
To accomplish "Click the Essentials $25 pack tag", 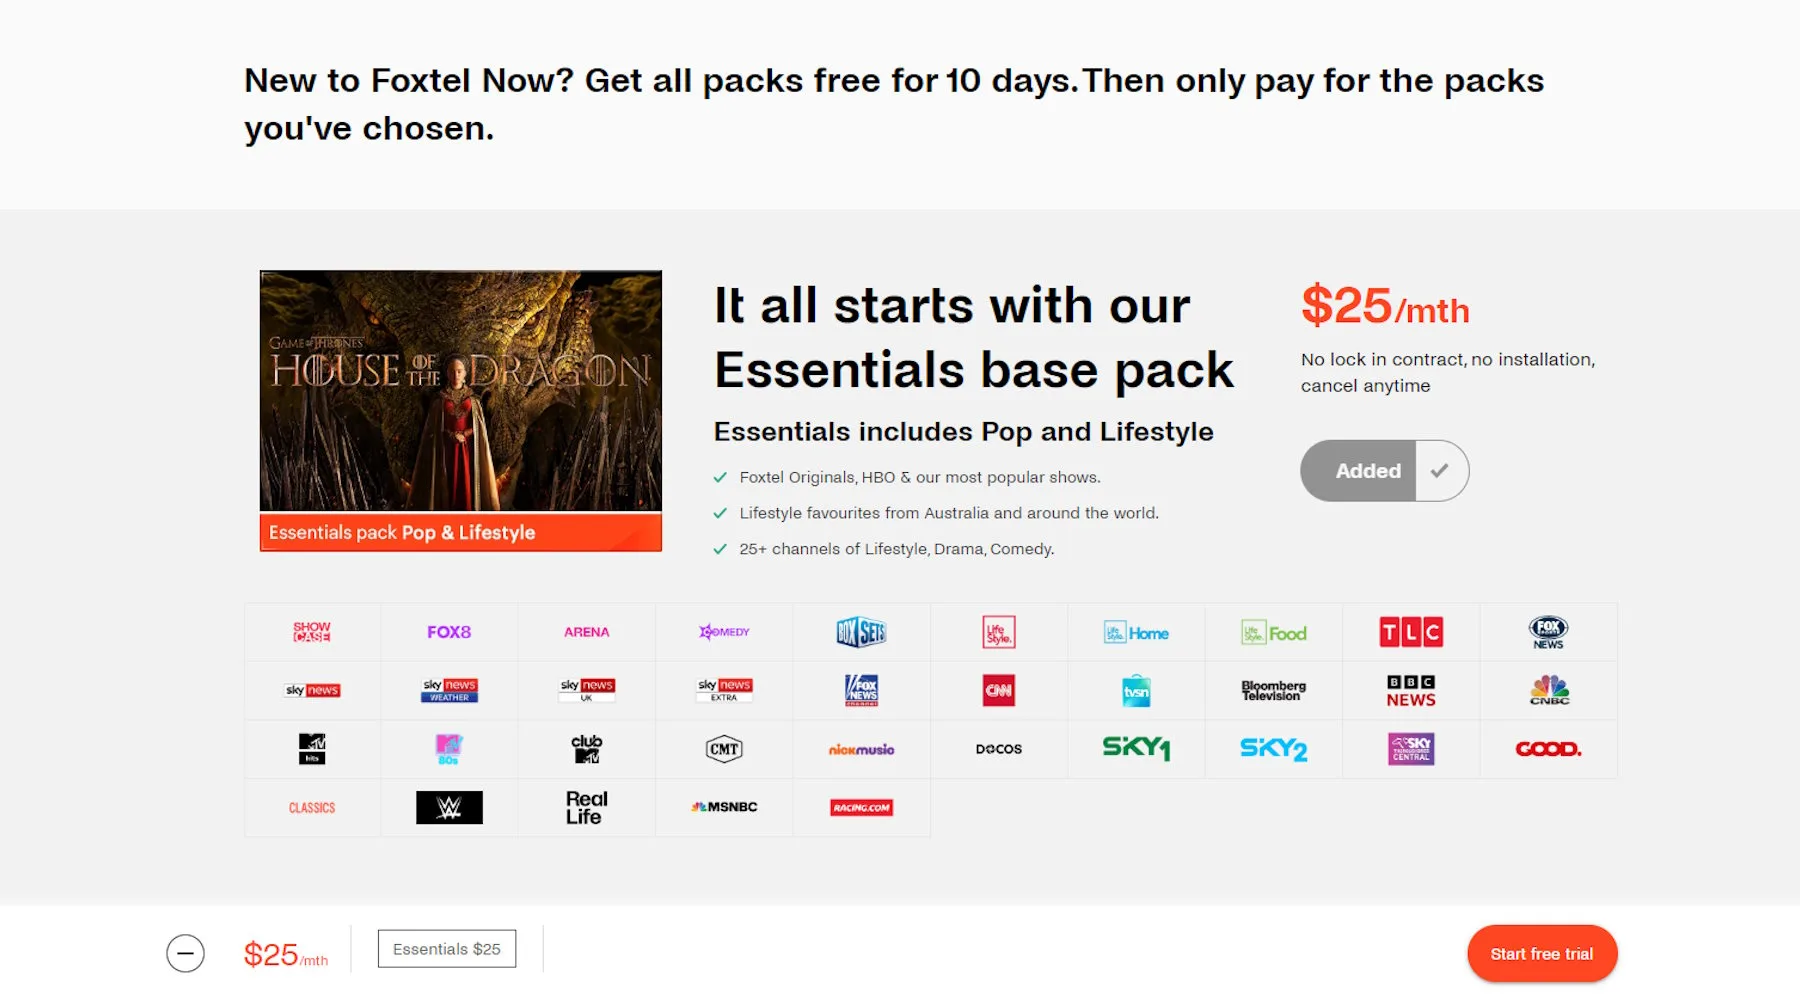I will [x=447, y=949].
